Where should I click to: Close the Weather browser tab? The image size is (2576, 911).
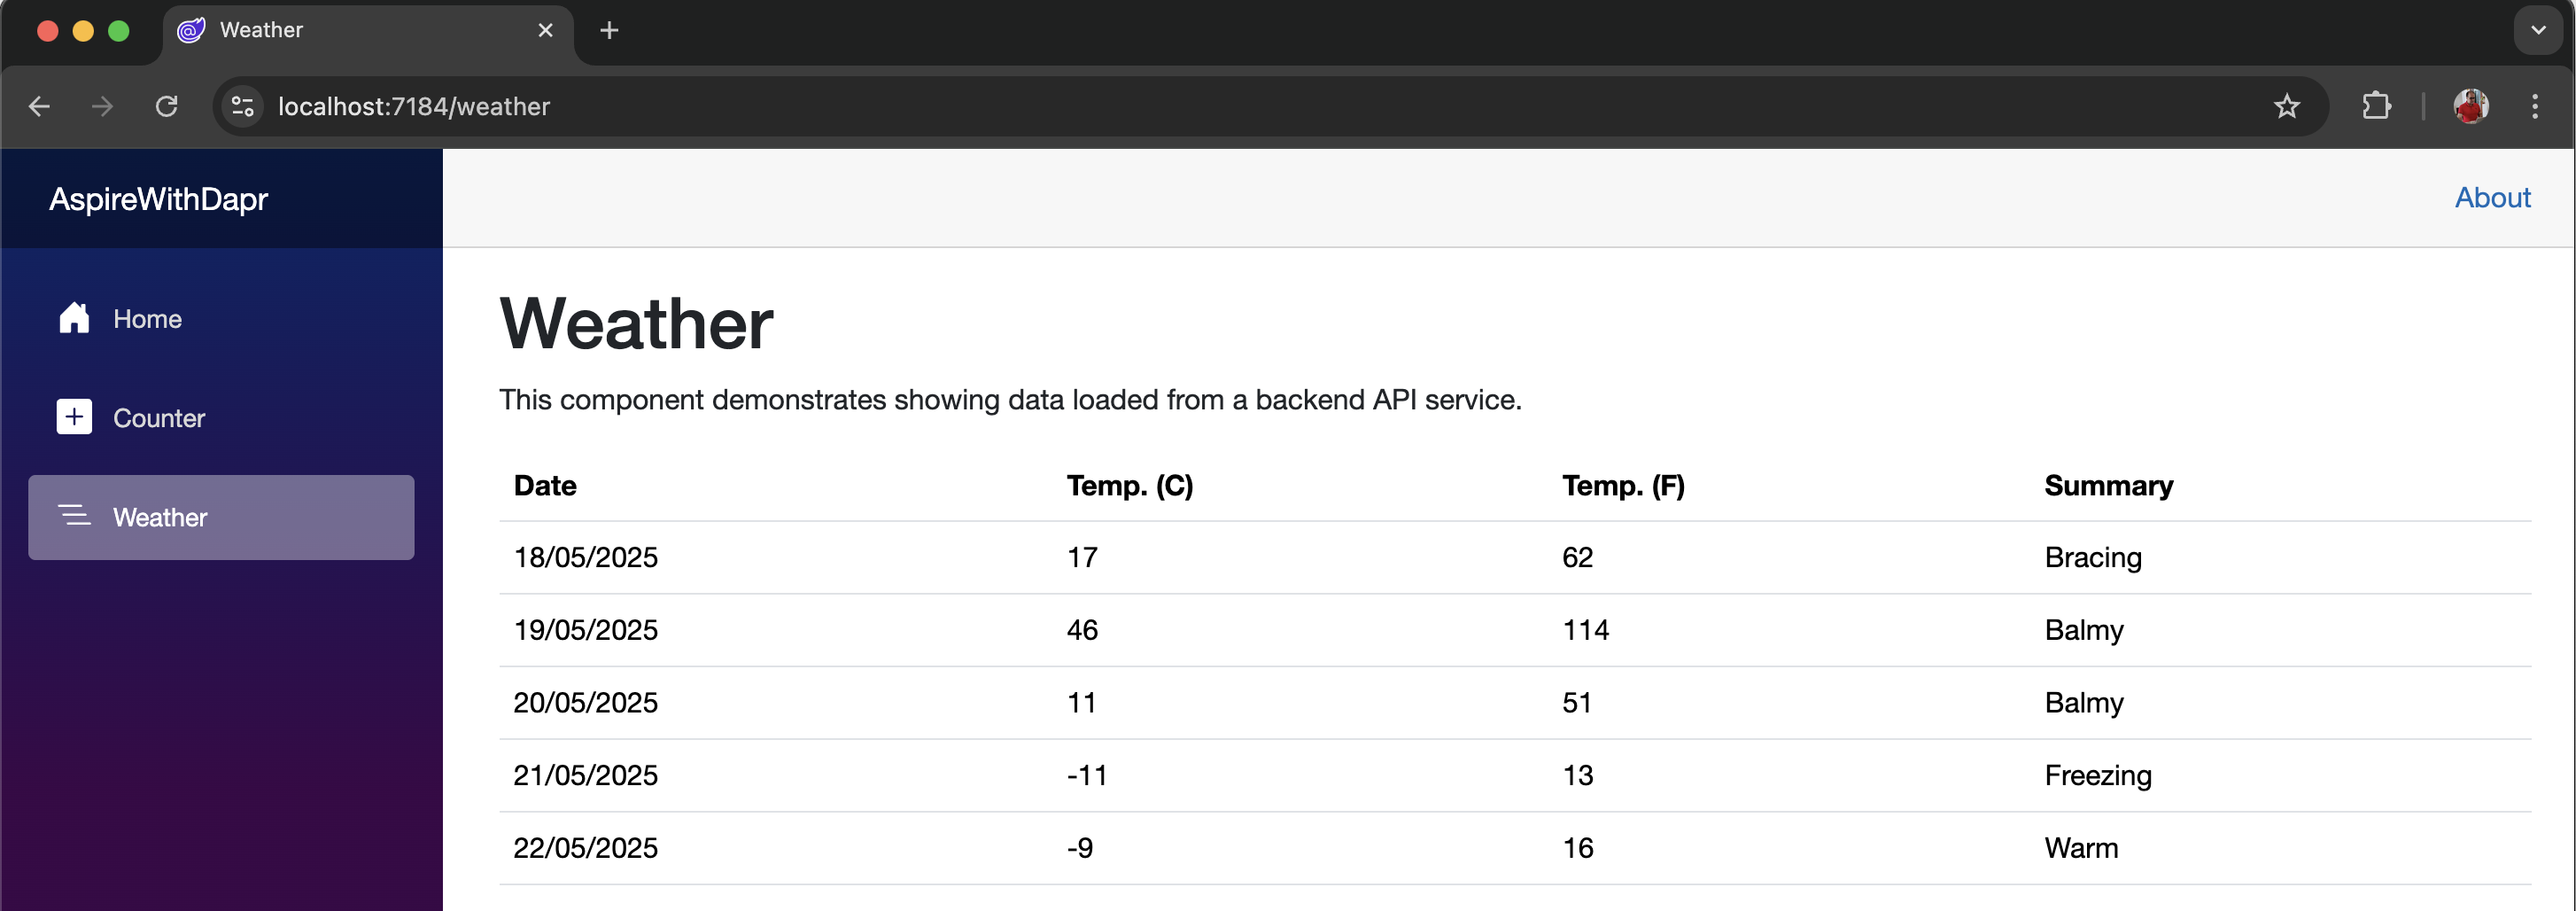[545, 30]
